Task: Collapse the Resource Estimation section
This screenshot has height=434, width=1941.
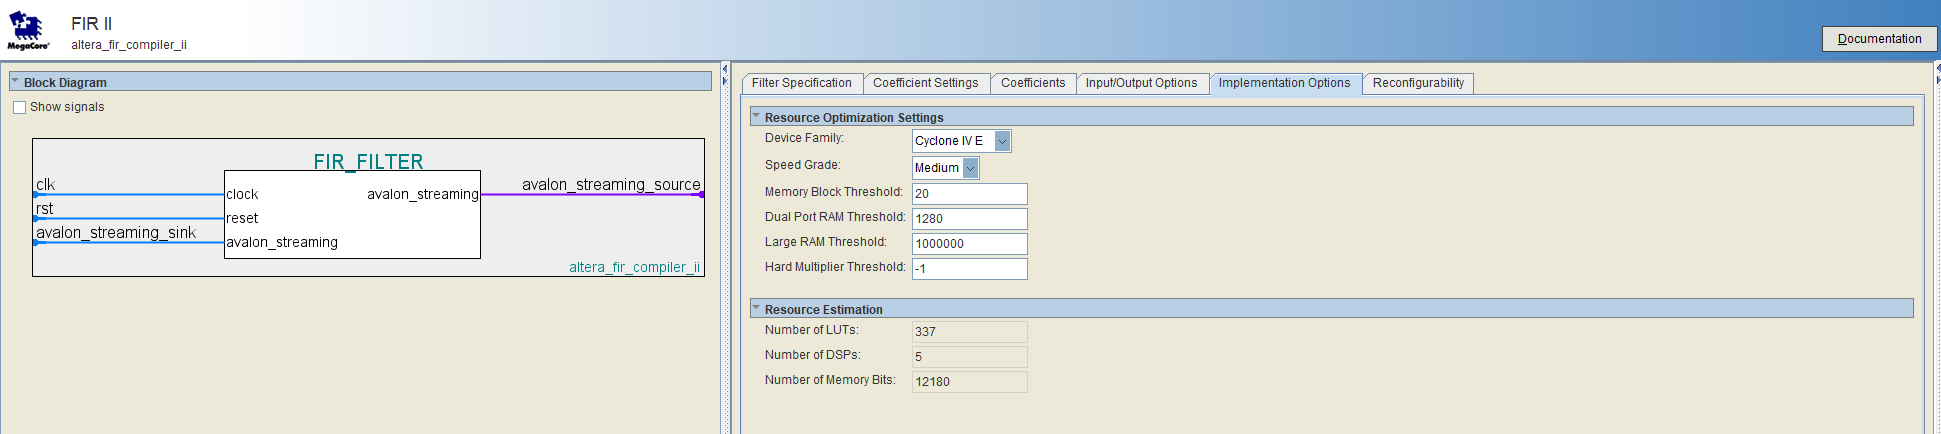Action: (x=757, y=309)
